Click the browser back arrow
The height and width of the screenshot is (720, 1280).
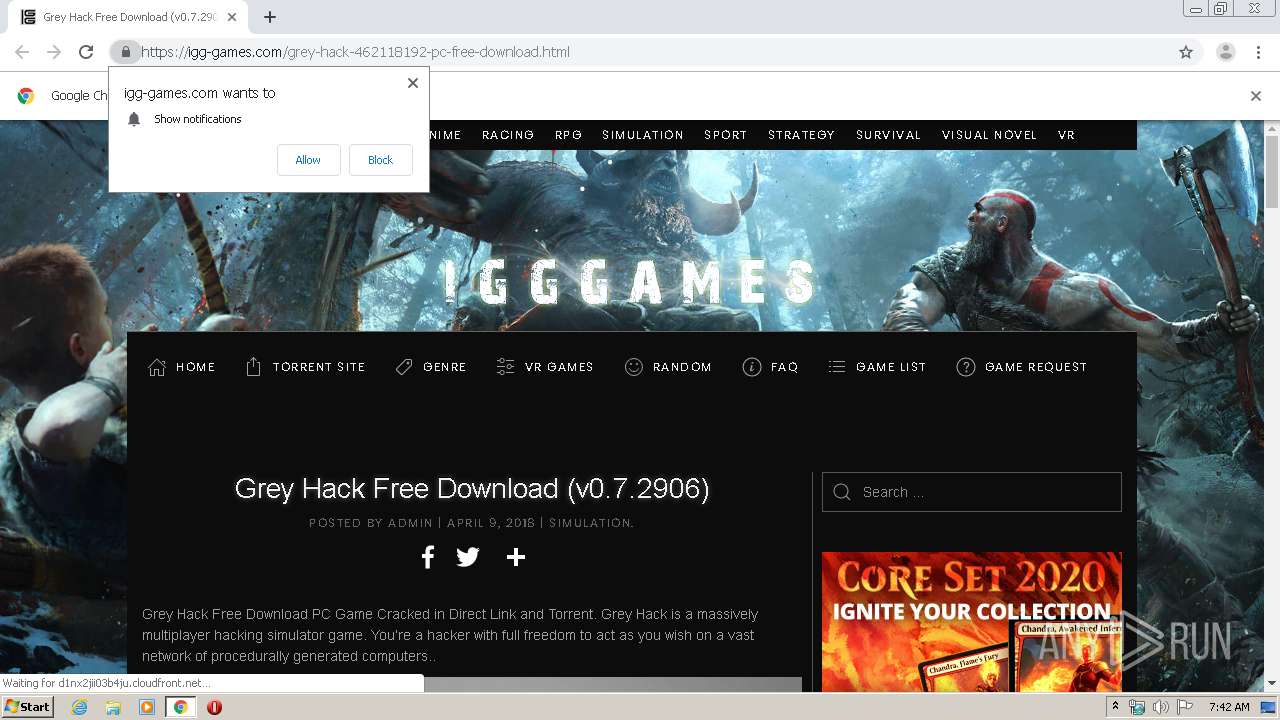pos(22,52)
